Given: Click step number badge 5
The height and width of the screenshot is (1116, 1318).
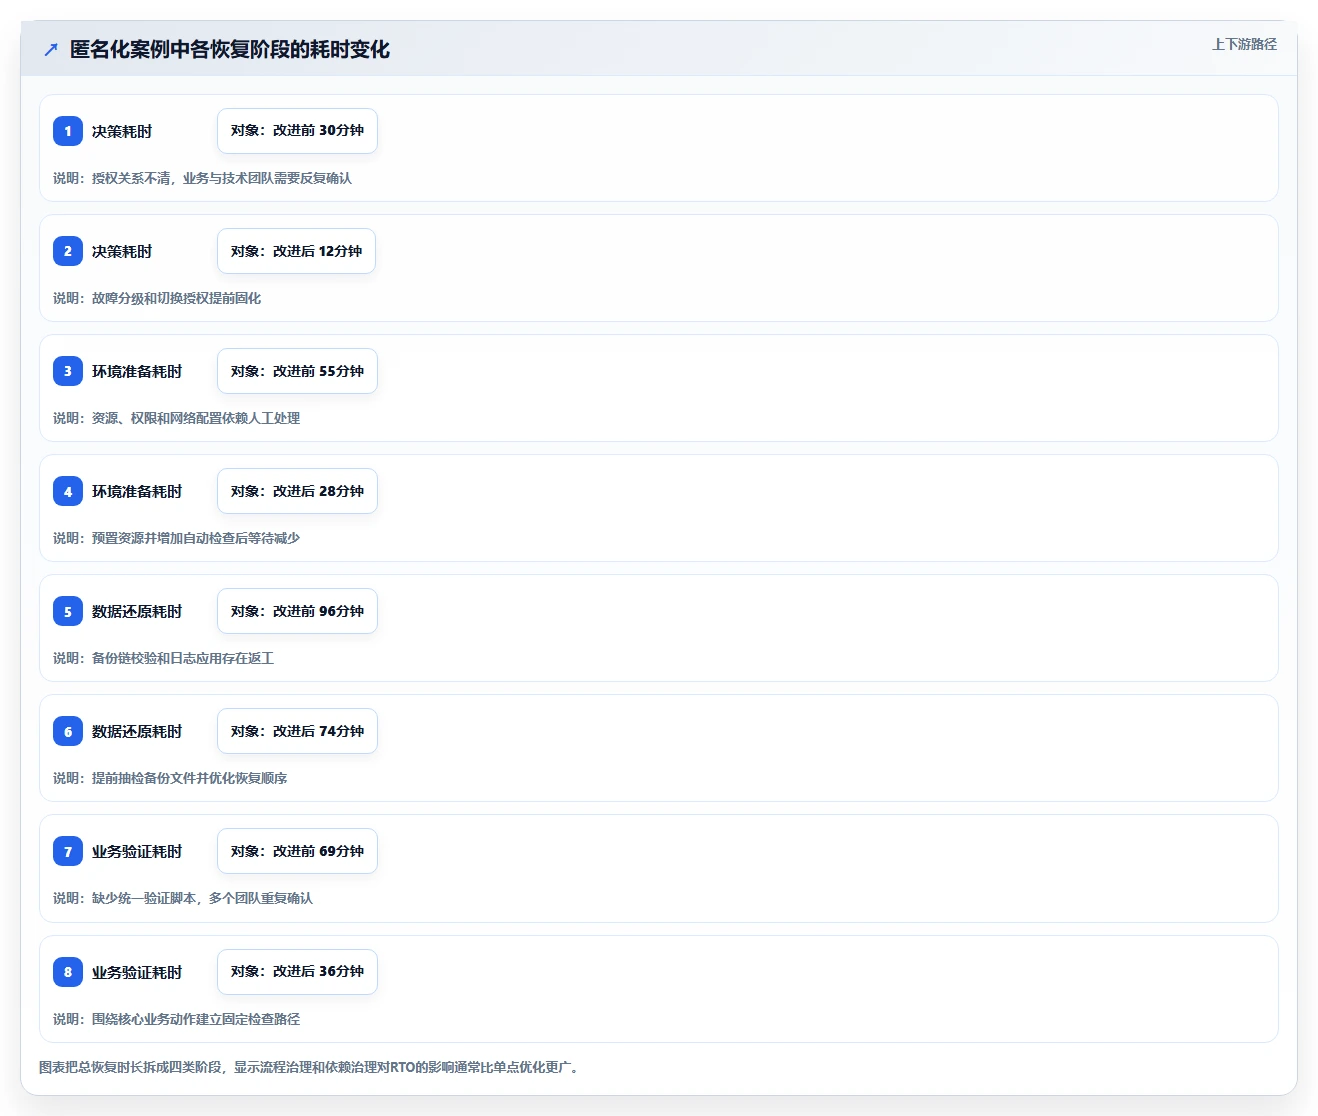Looking at the screenshot, I should (x=68, y=611).
